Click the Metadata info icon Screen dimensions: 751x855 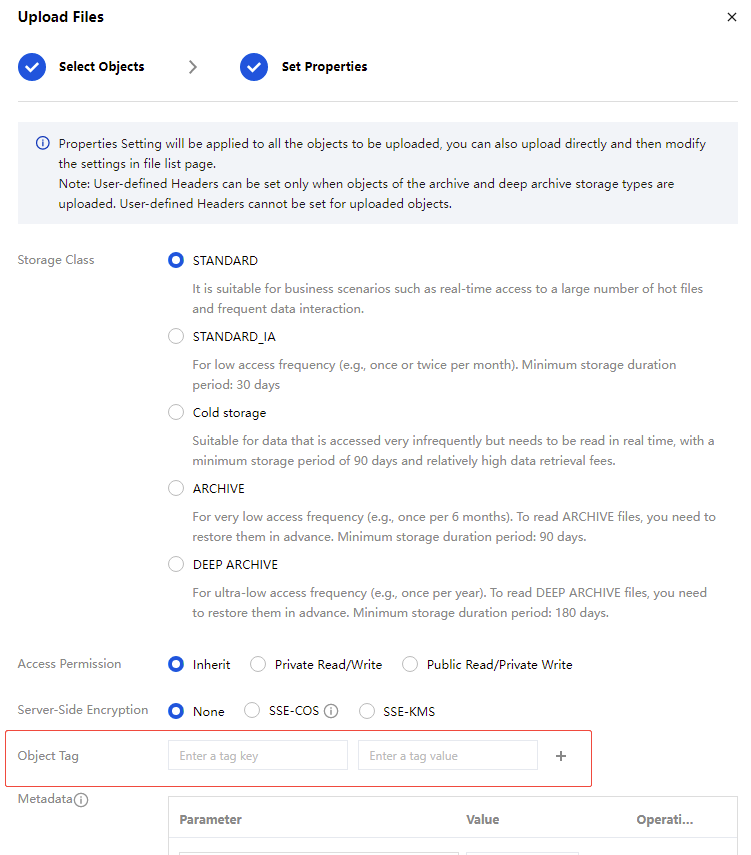82,800
